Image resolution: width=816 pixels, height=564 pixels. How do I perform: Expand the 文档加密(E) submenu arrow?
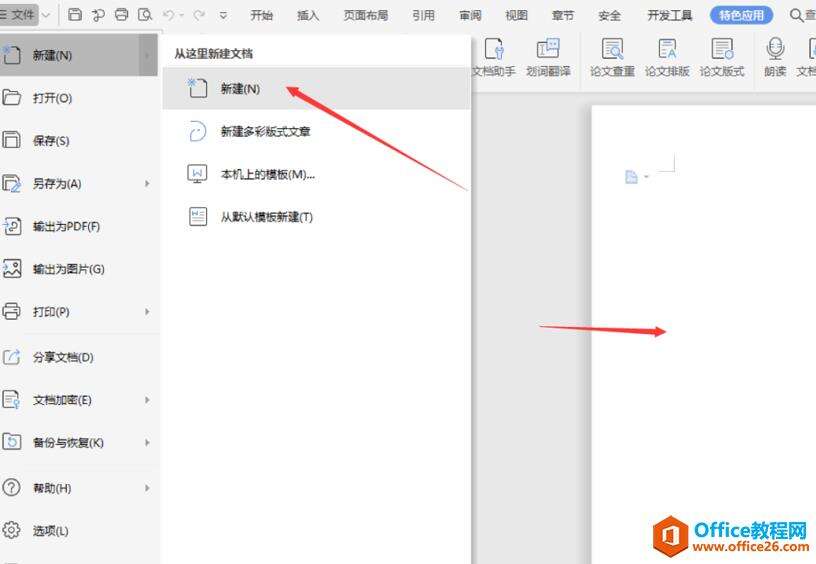click(148, 400)
